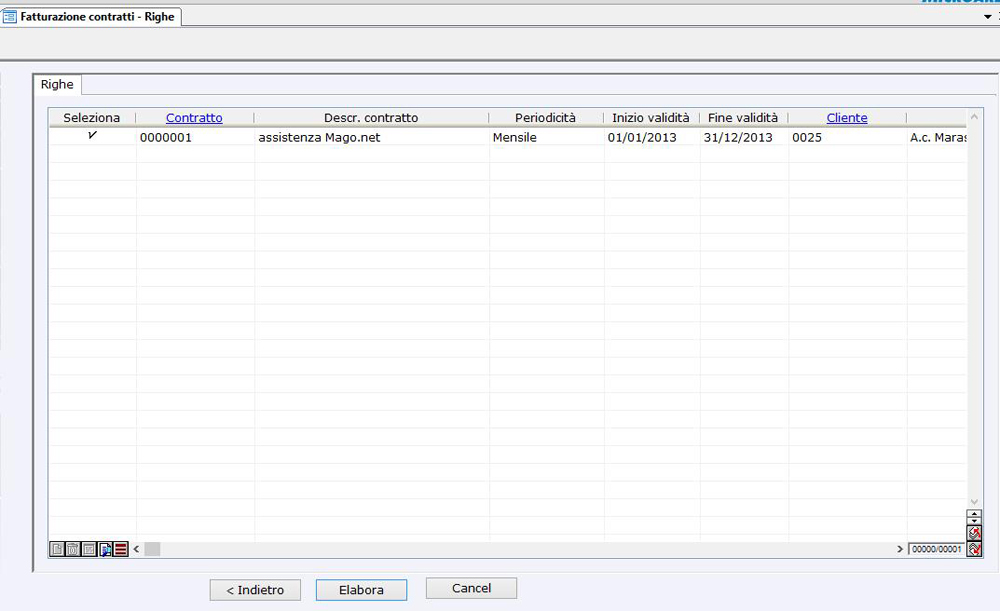Click the small down arrow stepper button

coord(974,521)
